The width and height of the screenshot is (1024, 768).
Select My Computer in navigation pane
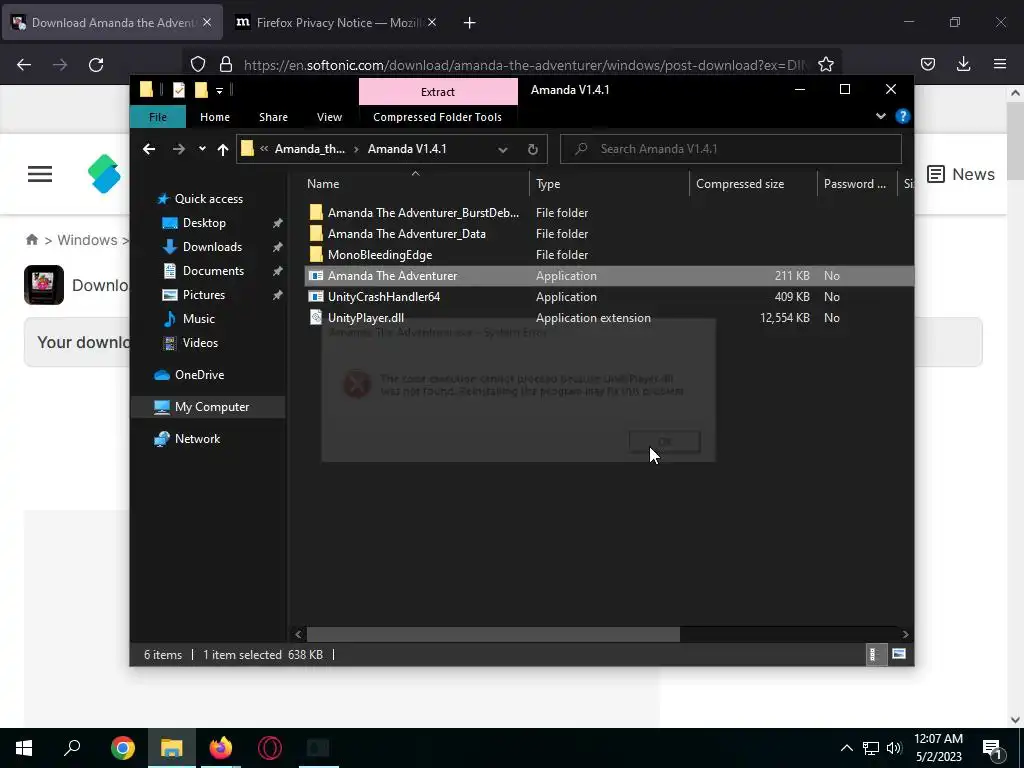(x=208, y=407)
